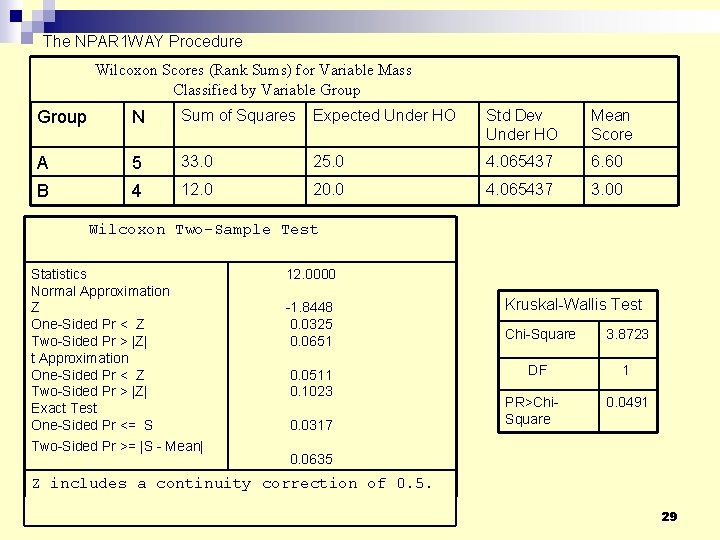Select 'Sum of Squares' column header
Screen dimensions: 720x540
238,115
